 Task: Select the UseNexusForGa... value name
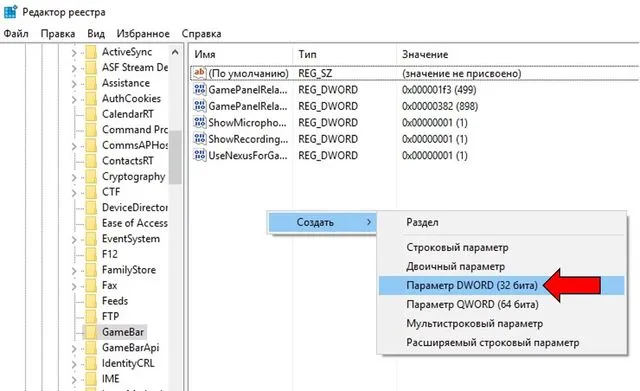coord(248,156)
